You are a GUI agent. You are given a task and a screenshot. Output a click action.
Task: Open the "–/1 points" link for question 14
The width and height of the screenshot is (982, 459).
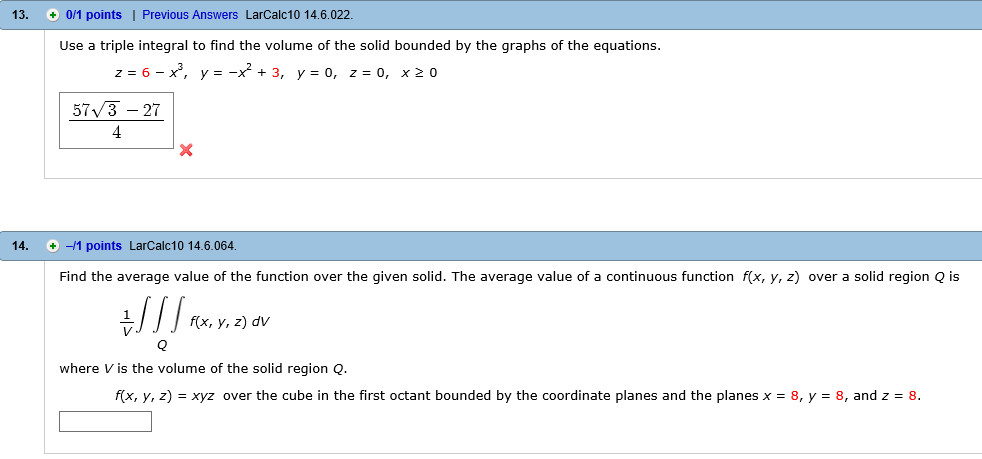click(93, 246)
